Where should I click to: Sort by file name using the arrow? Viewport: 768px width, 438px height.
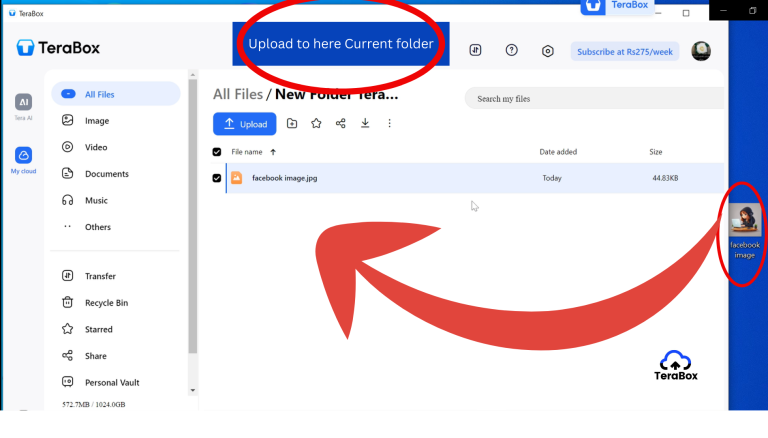point(273,152)
